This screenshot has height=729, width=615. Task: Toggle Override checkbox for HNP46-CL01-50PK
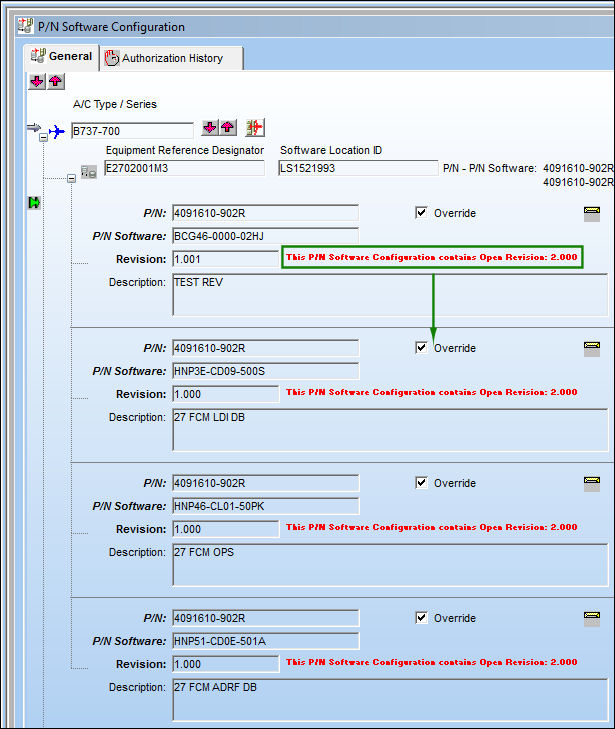click(x=421, y=483)
